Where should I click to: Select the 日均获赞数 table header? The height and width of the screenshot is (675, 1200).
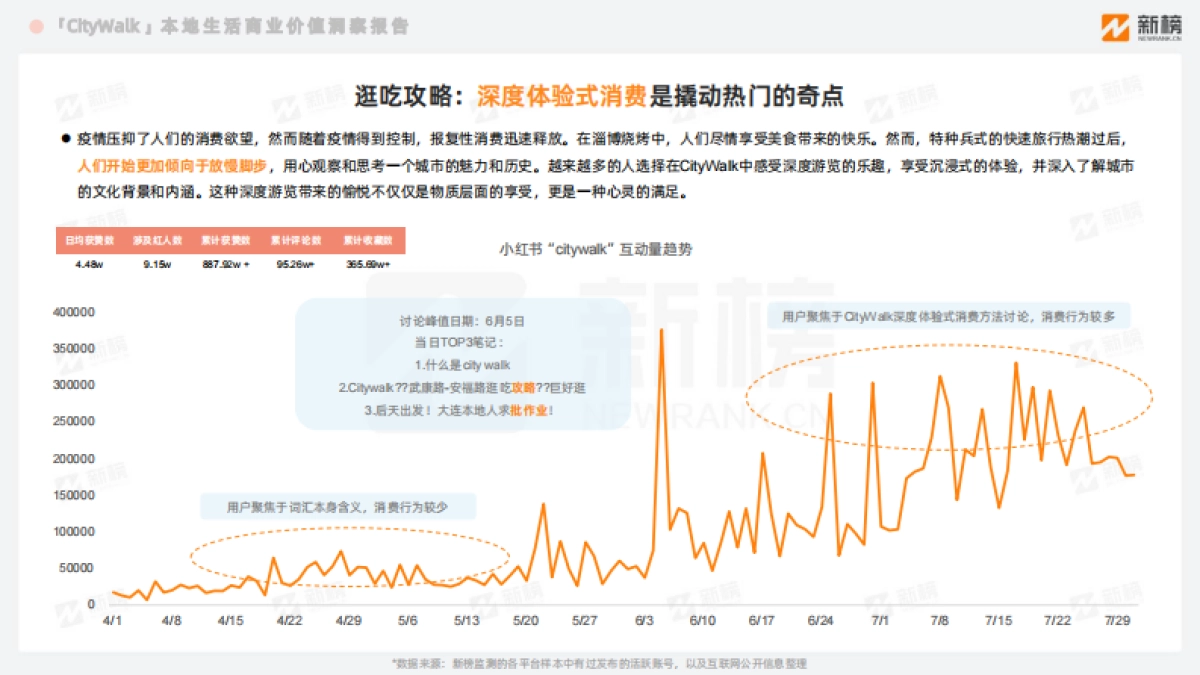tap(90, 241)
